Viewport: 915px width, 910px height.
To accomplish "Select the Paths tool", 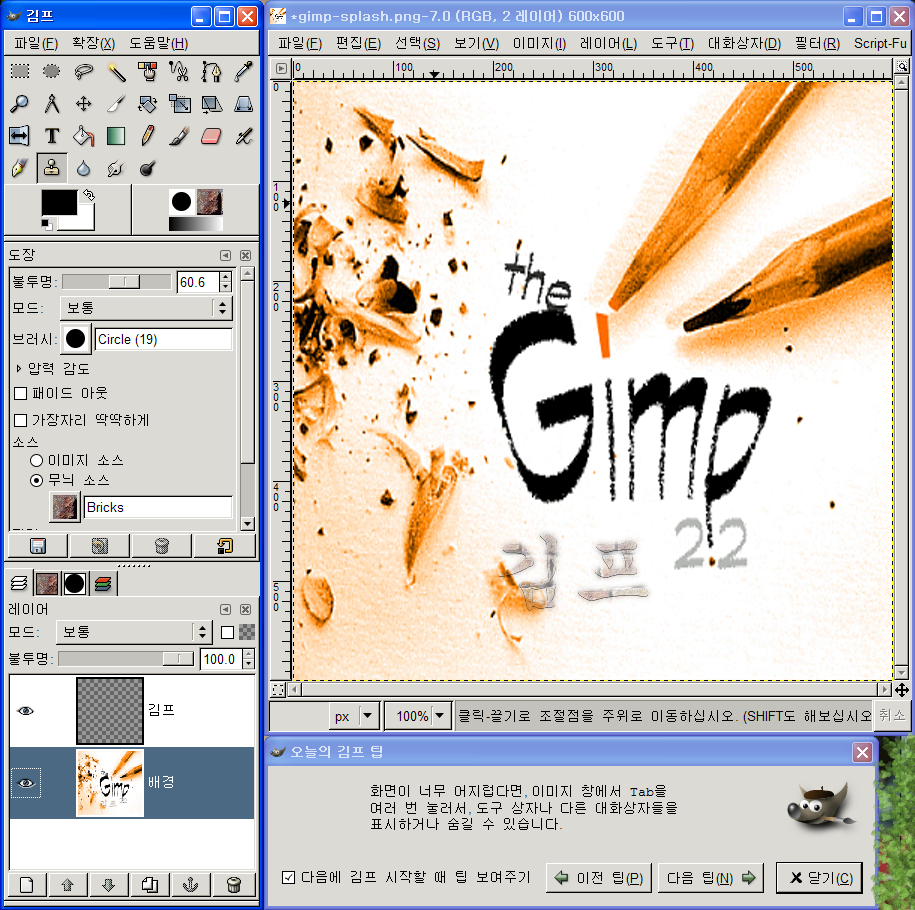I will tap(211, 71).
